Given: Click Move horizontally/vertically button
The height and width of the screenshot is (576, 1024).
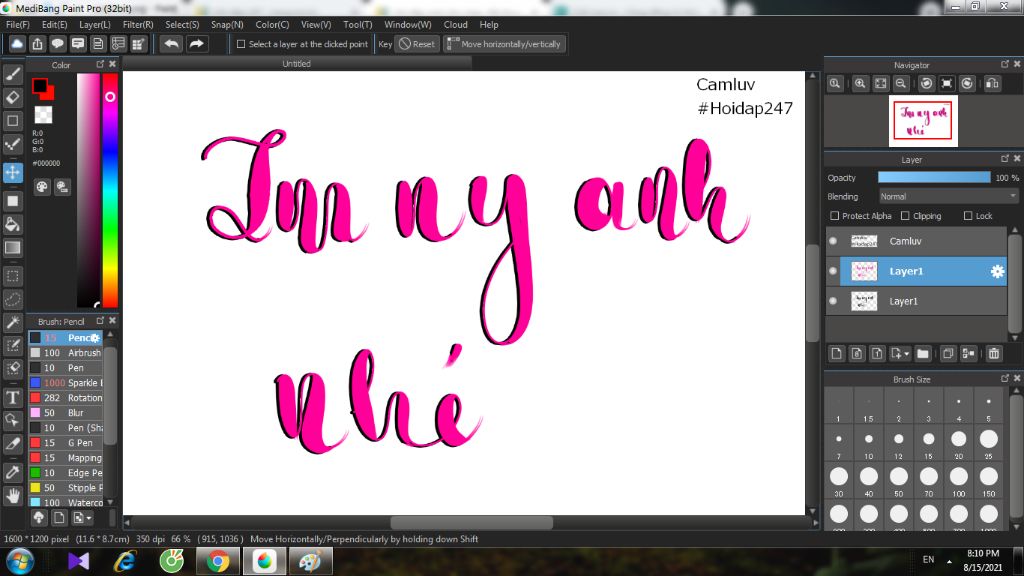Looking at the screenshot, I should pos(504,44).
